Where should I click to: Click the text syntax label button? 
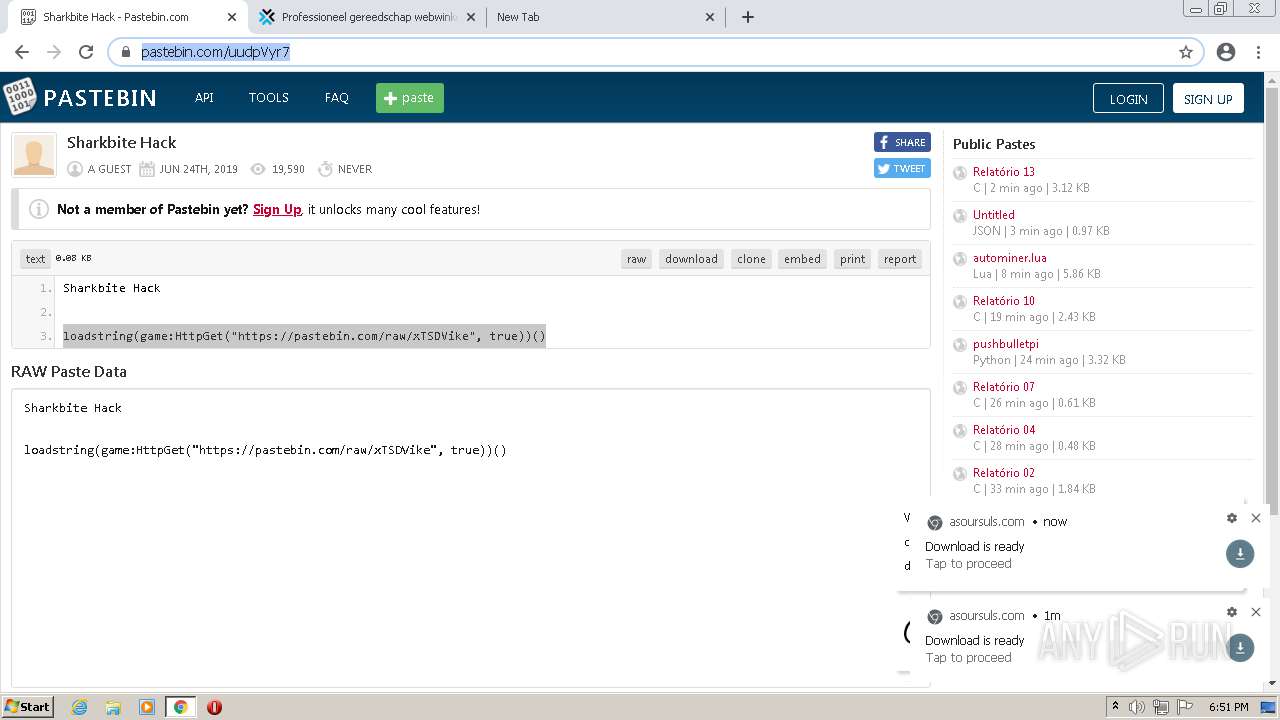(35, 259)
